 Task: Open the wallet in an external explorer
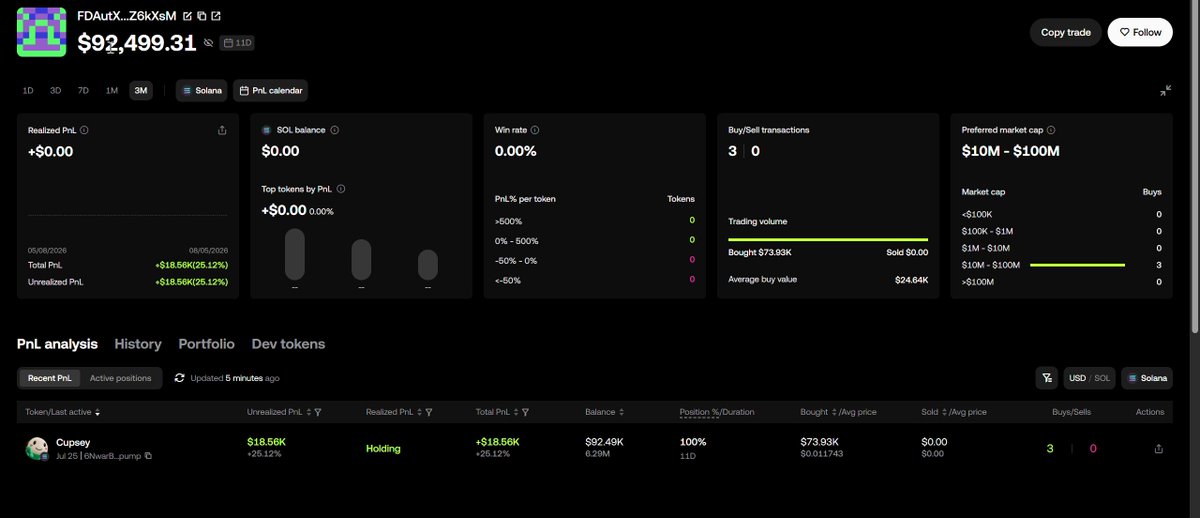[x=216, y=16]
